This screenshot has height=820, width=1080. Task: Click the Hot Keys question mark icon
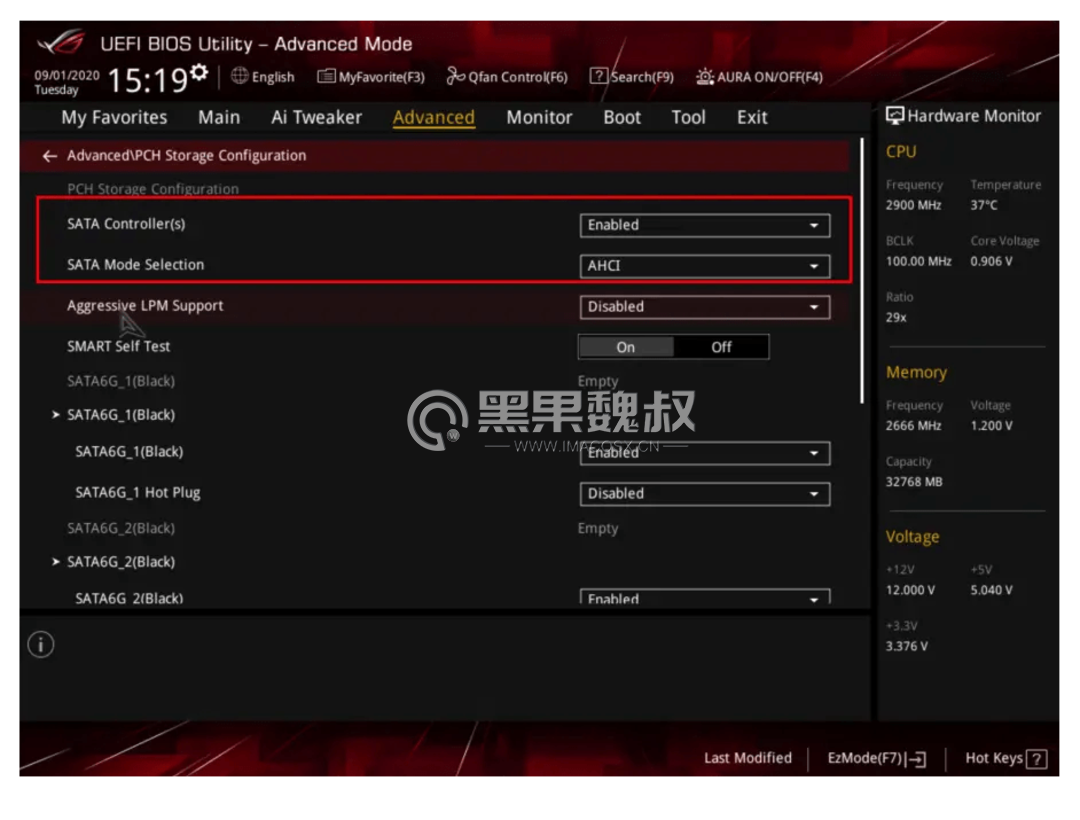click(x=1036, y=759)
